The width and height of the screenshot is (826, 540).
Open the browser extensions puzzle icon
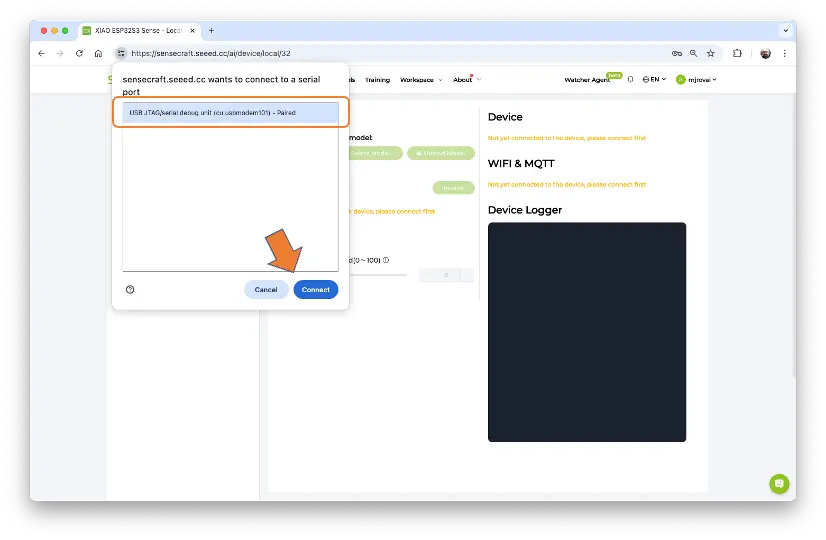click(738, 53)
